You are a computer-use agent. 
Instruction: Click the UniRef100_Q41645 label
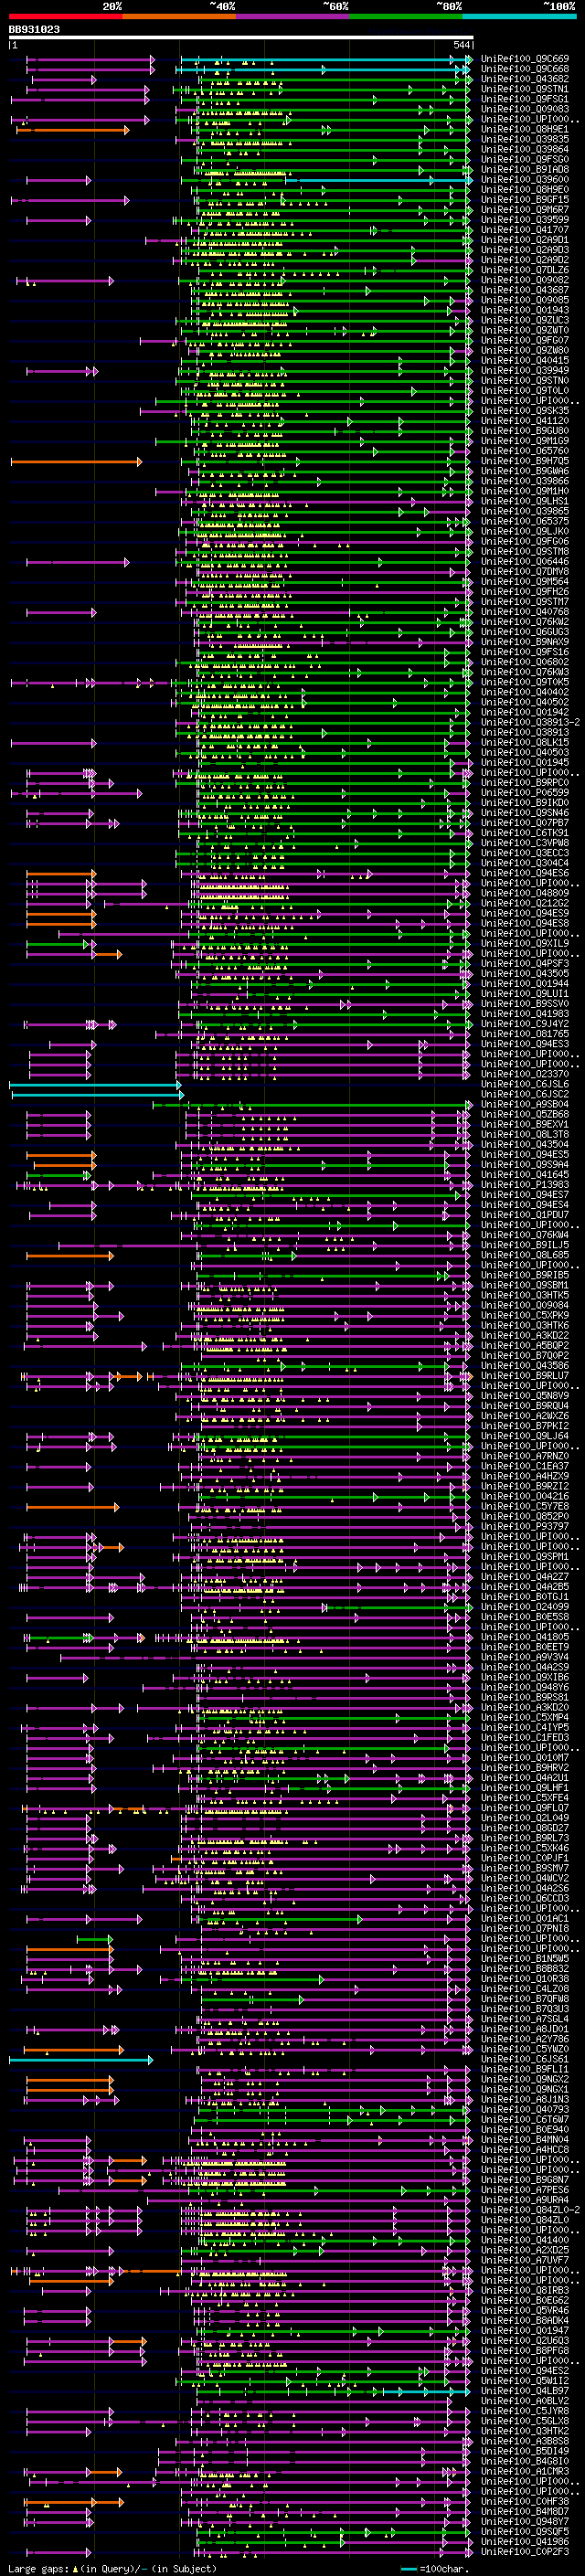tap(524, 1175)
